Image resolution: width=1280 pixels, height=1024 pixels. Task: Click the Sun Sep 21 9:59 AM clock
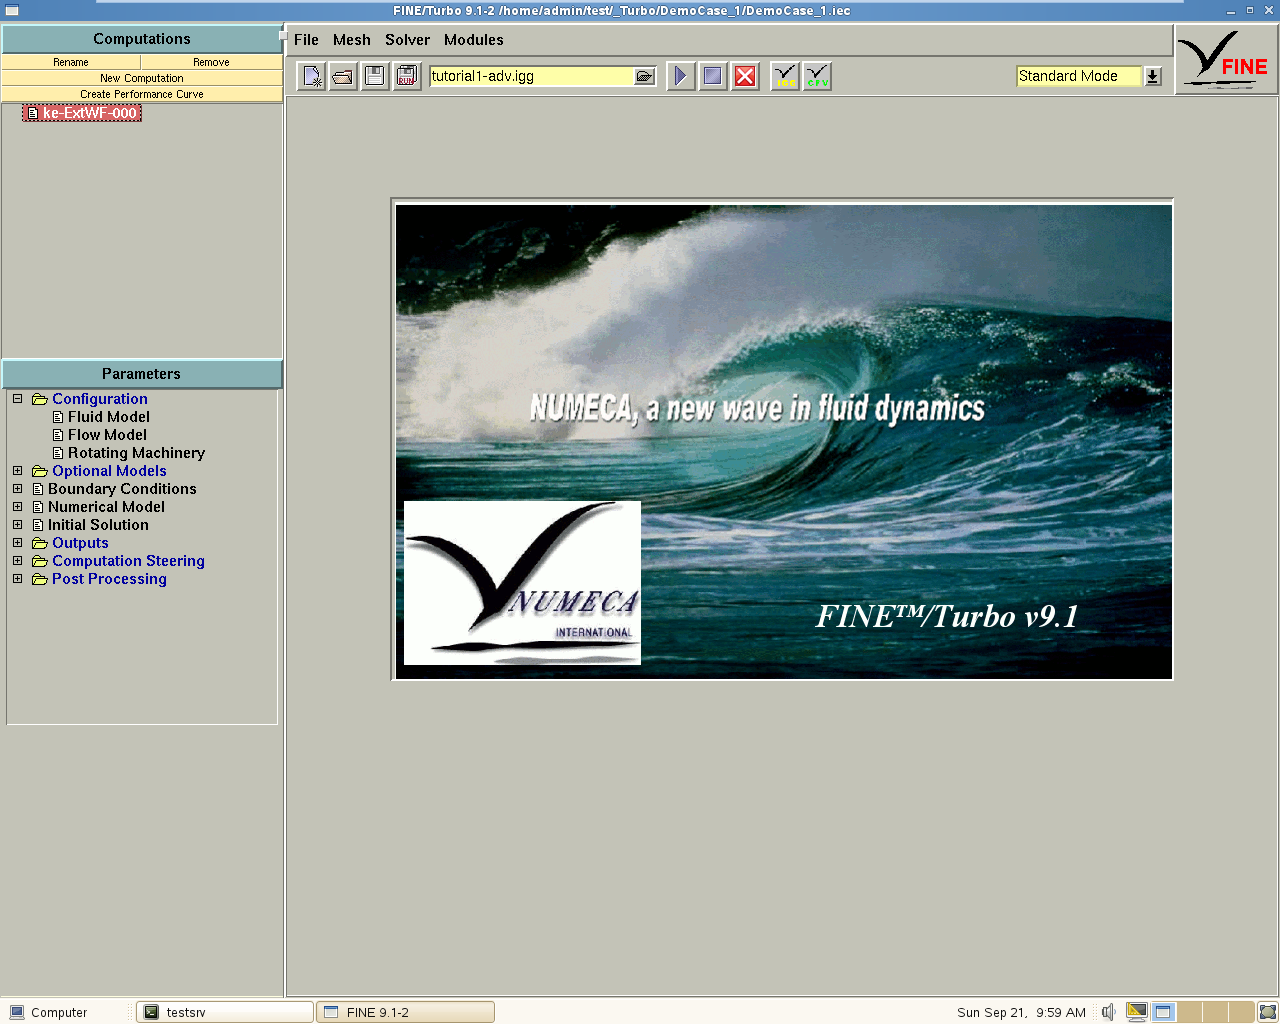[1021, 1012]
